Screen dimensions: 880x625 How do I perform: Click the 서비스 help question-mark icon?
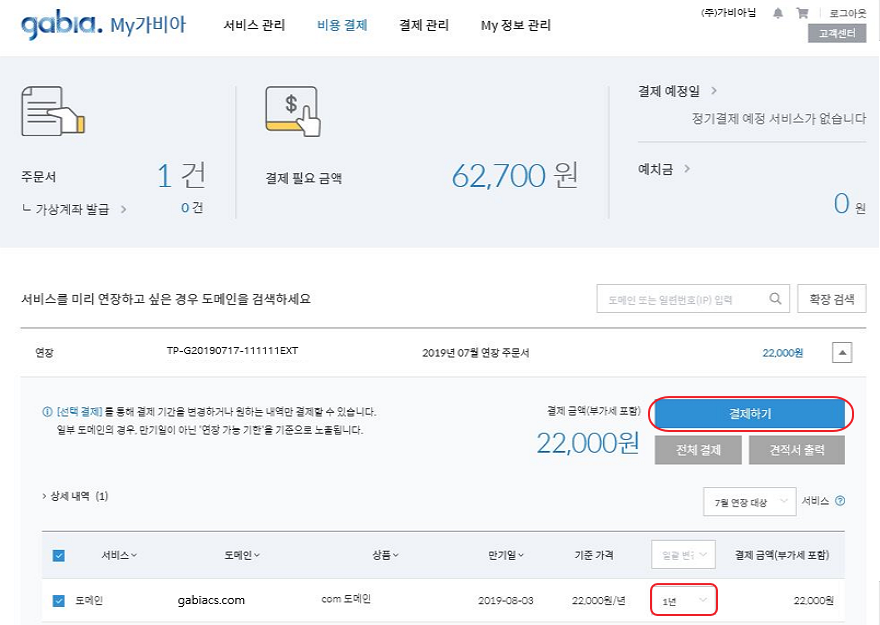(x=840, y=501)
